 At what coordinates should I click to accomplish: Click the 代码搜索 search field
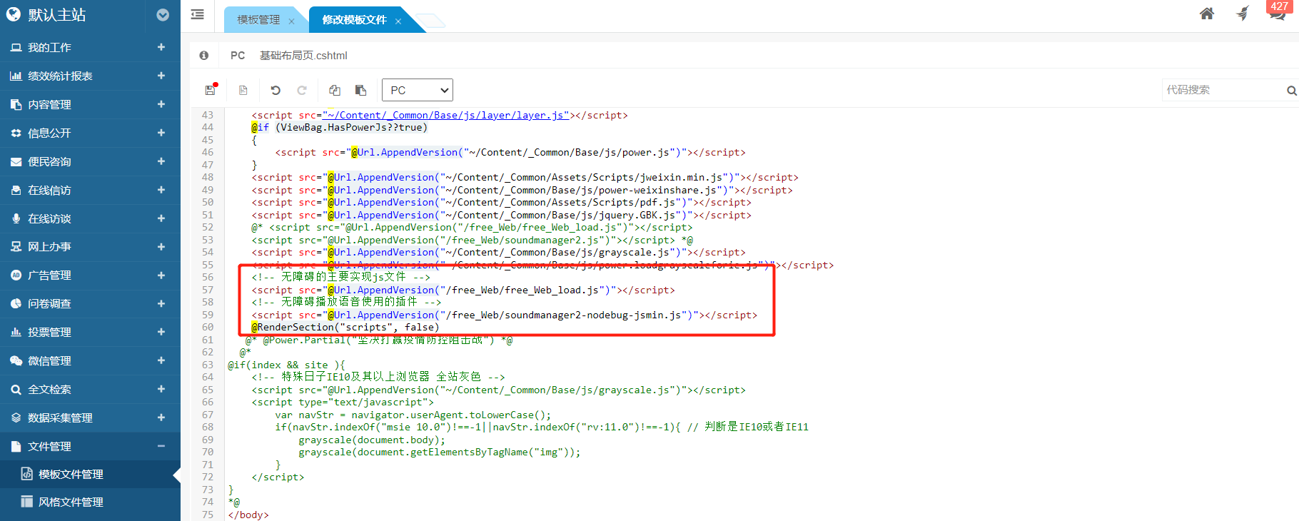click(1222, 90)
